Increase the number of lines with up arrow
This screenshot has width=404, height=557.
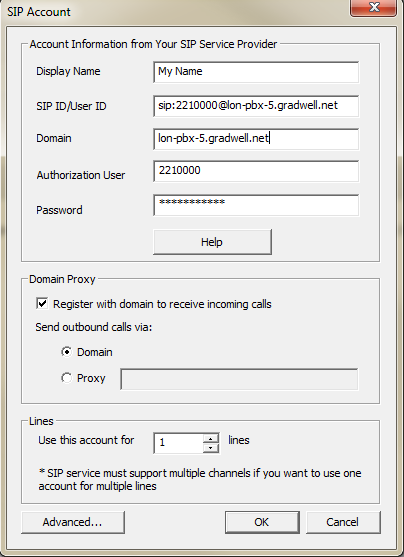click(211, 438)
